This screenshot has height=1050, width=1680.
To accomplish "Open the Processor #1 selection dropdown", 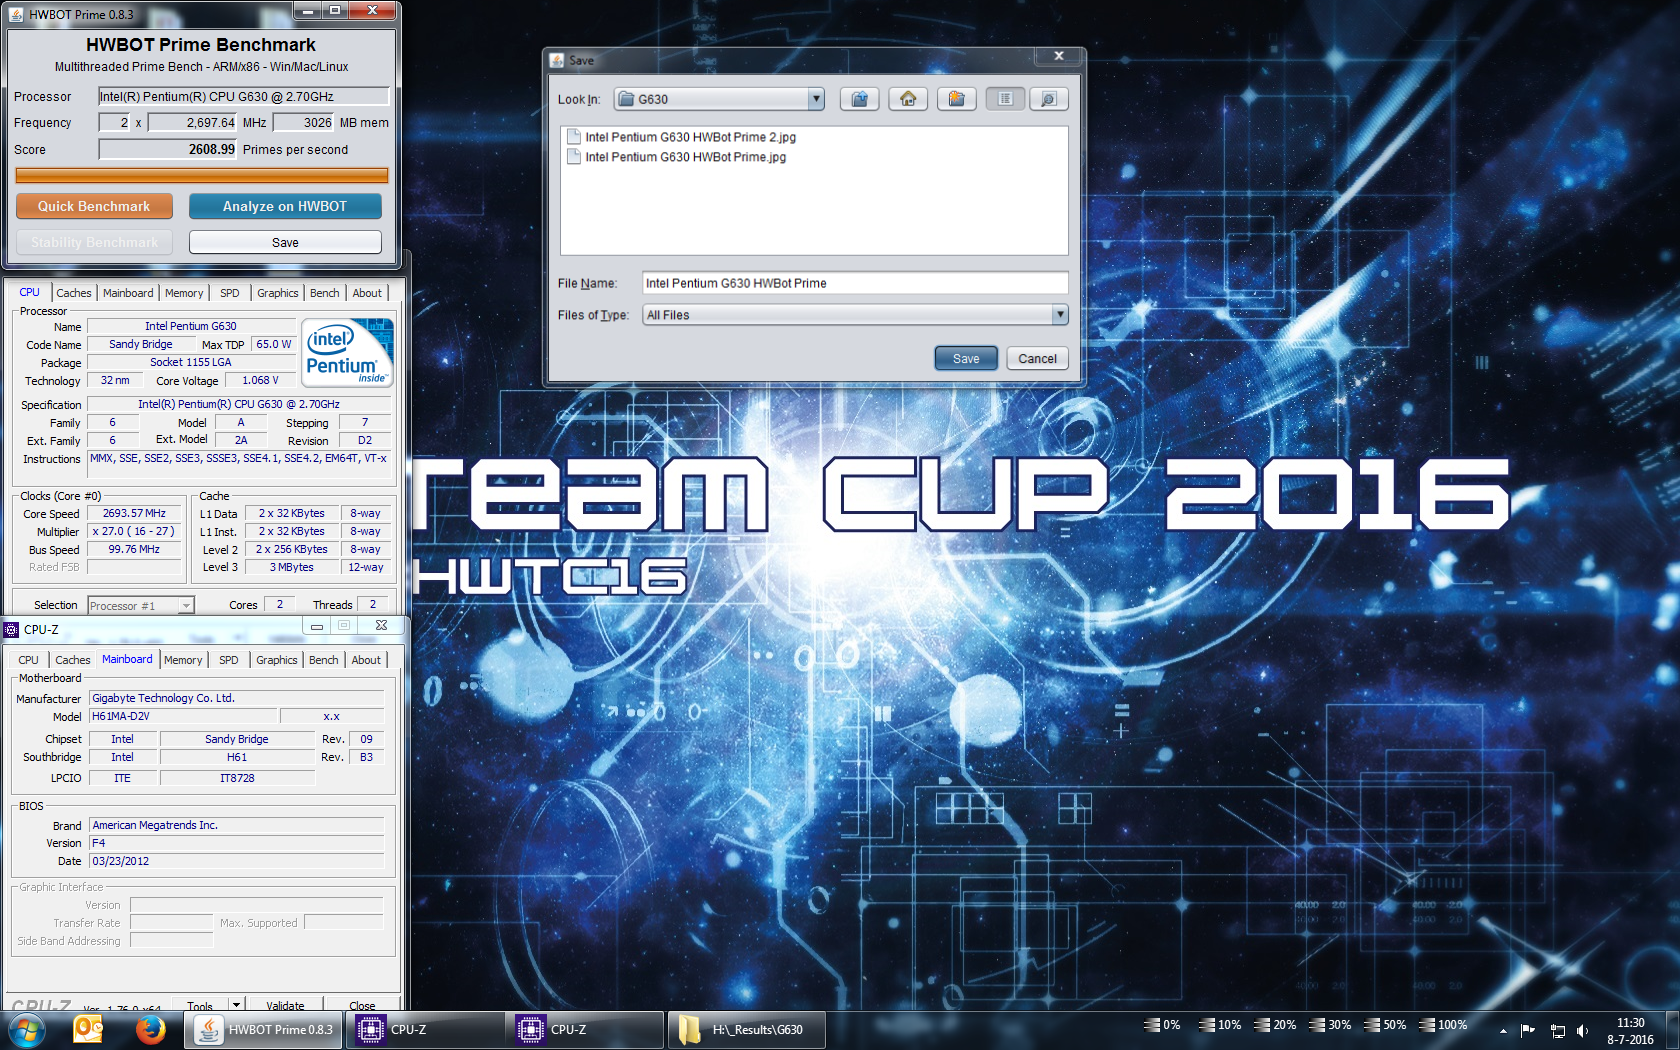I will pyautogui.click(x=140, y=605).
